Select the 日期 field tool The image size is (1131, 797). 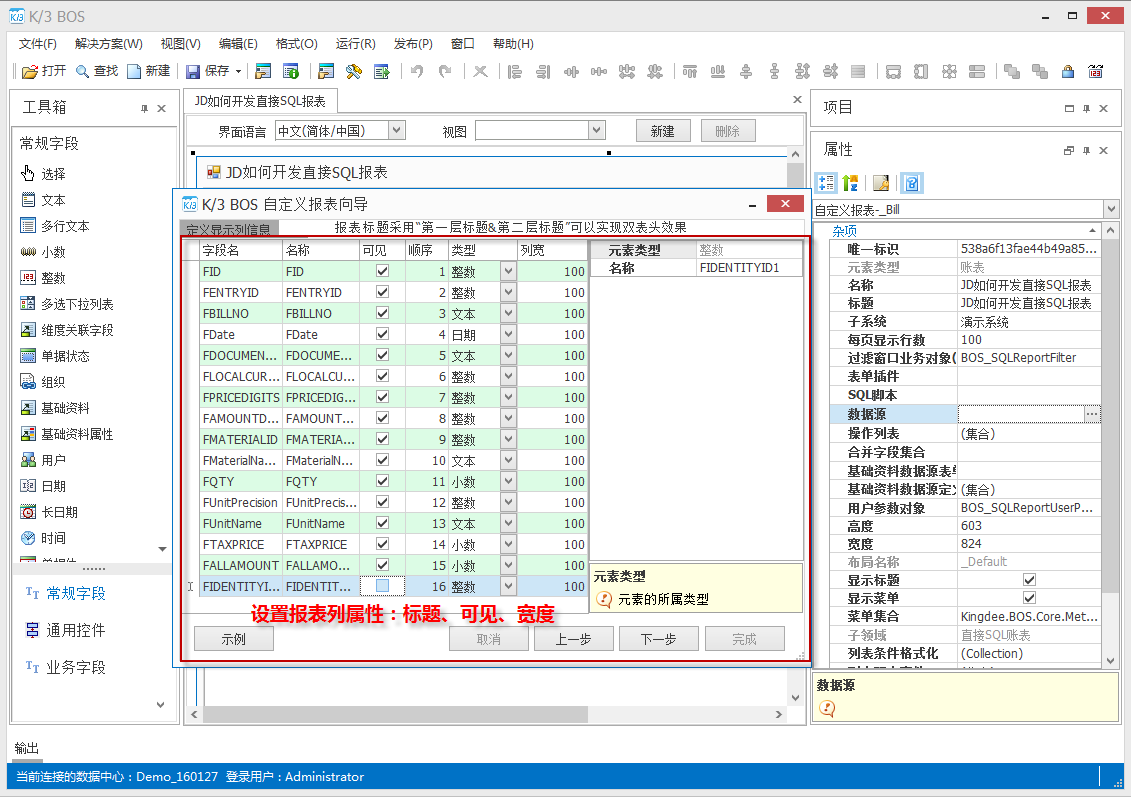point(43,485)
